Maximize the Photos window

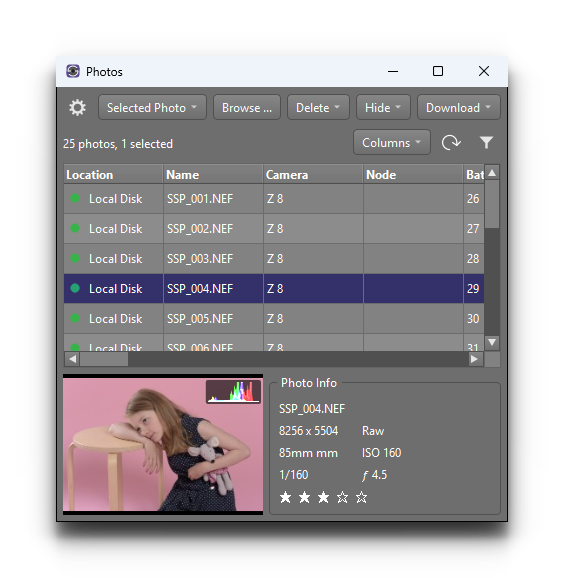(x=438, y=71)
